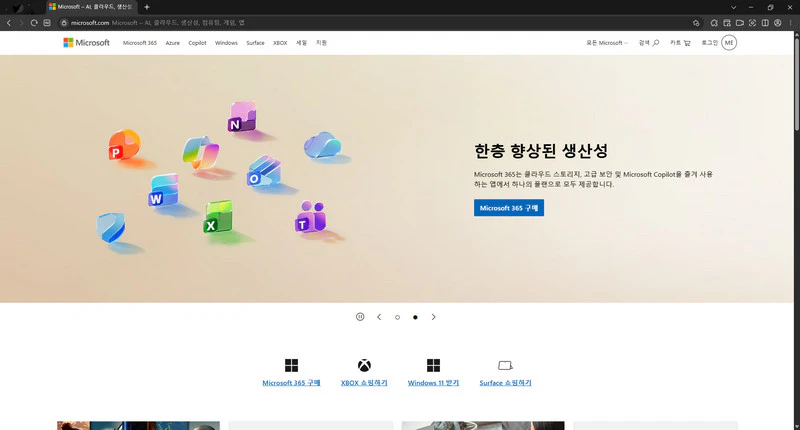This screenshot has width=800, height=430.
Task: Reload the page with the refresh icon
Action: click(x=34, y=22)
